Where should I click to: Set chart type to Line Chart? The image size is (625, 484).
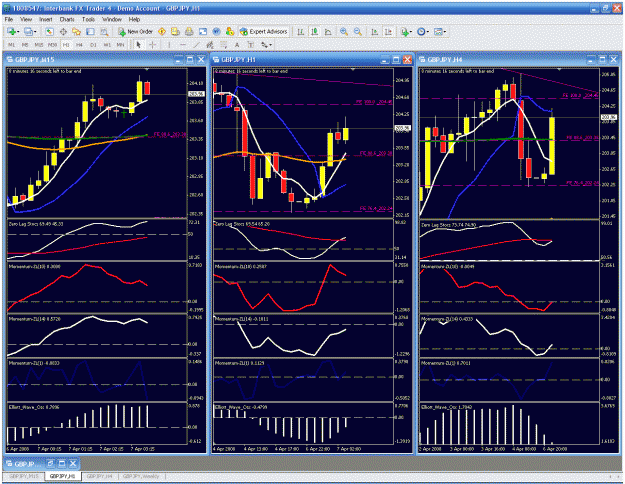tap(328, 31)
